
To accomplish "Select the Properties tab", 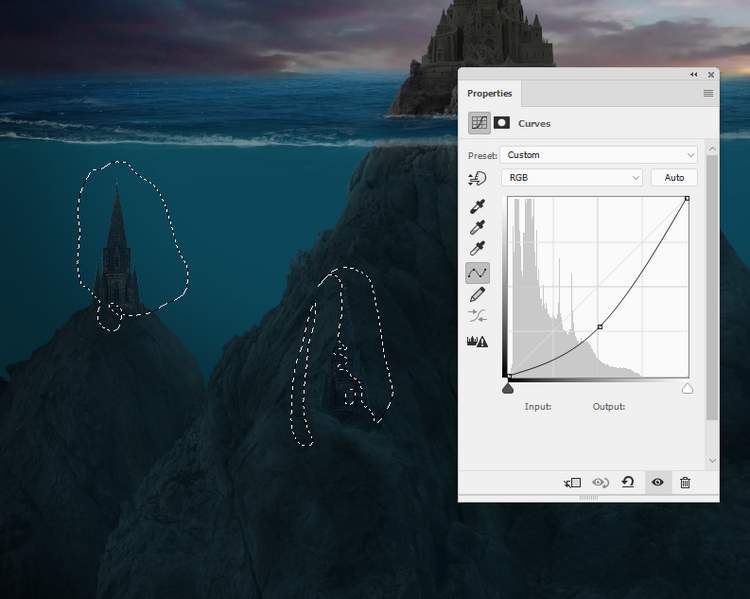I will 489,93.
